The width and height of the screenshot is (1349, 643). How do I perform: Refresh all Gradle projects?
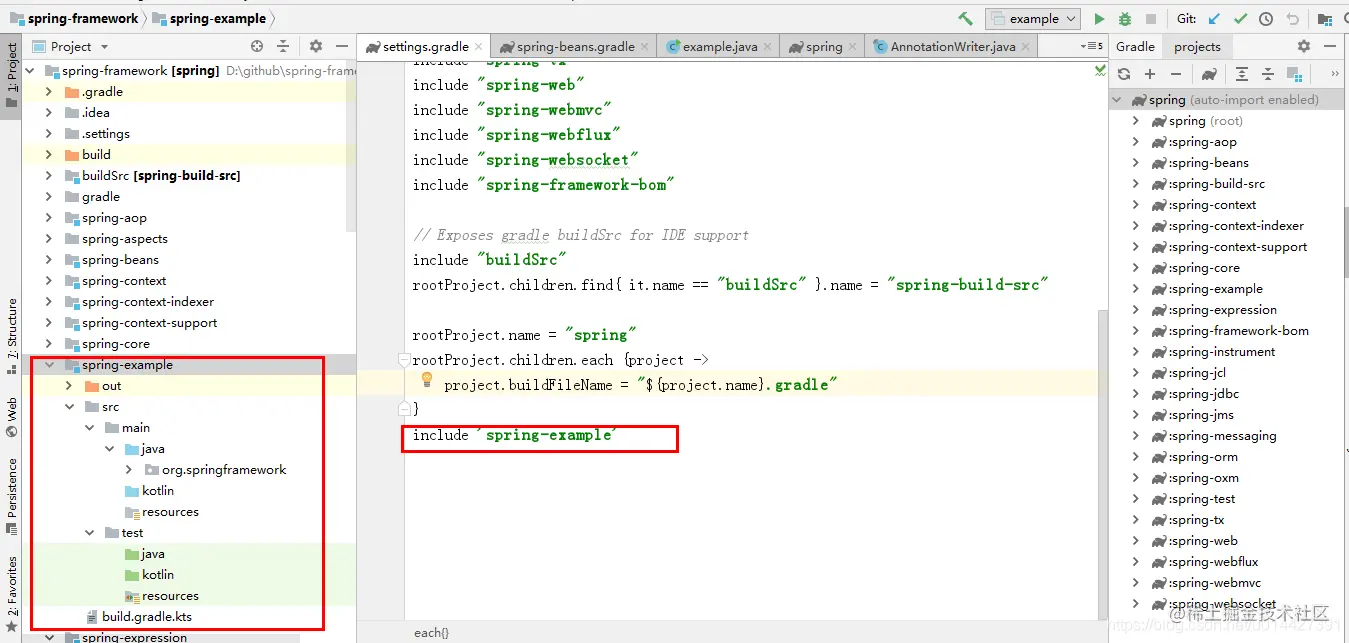click(1124, 74)
